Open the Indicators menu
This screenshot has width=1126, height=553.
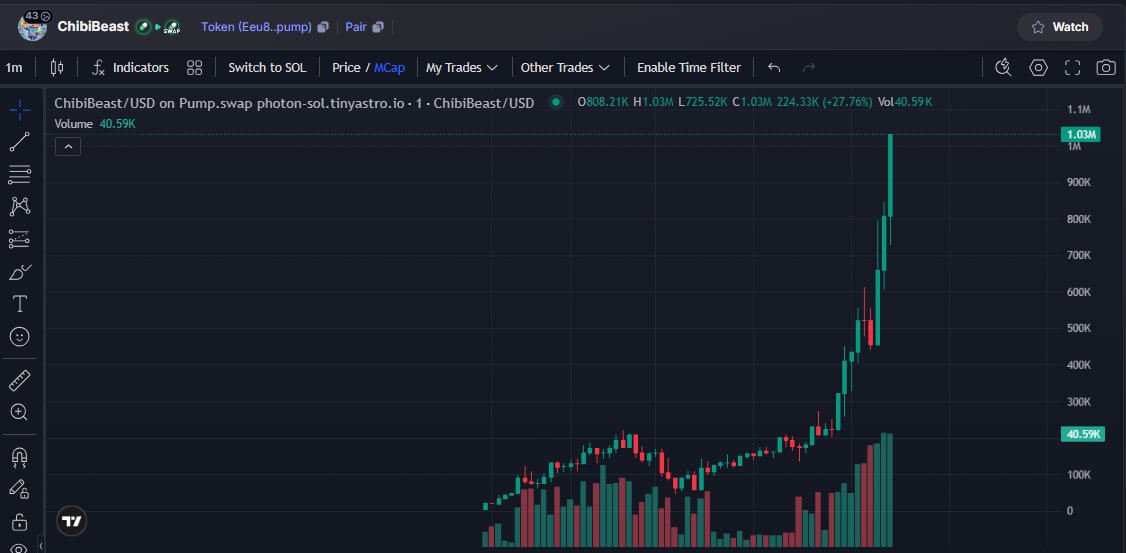131,68
